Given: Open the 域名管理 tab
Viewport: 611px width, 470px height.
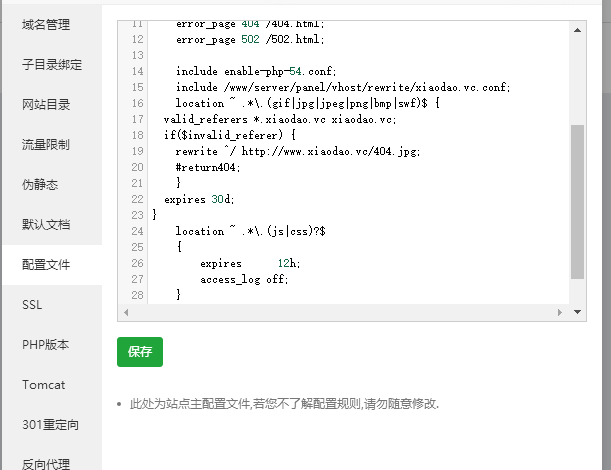Looking at the screenshot, I should pos(46,23).
